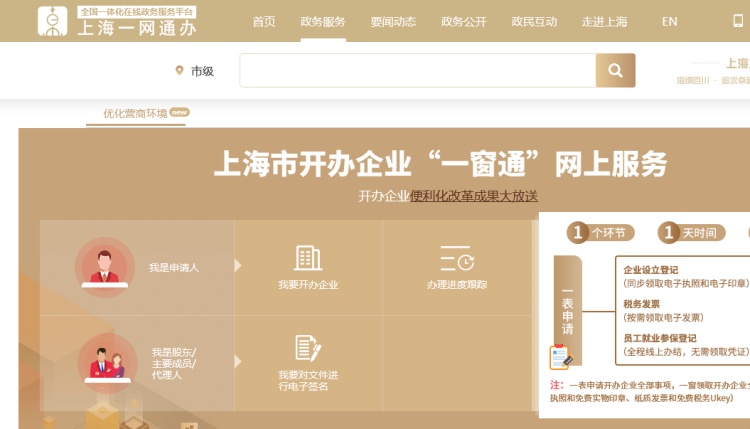Image resolution: width=750 pixels, height=429 pixels.
Task: Click the new badge on 优化营商环境
Action: (179, 112)
